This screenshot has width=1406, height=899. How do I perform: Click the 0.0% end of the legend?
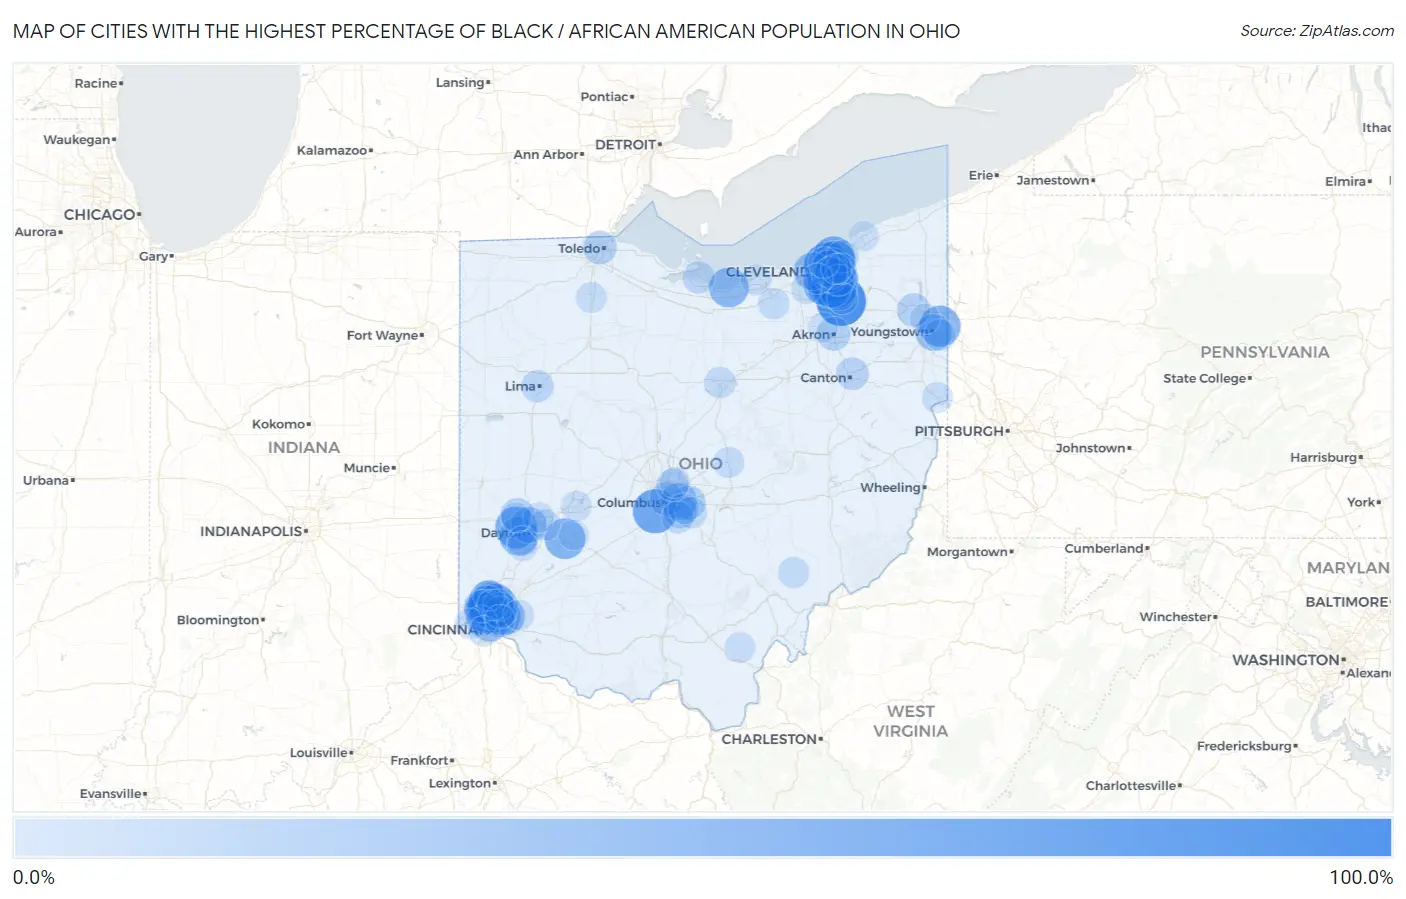34,877
